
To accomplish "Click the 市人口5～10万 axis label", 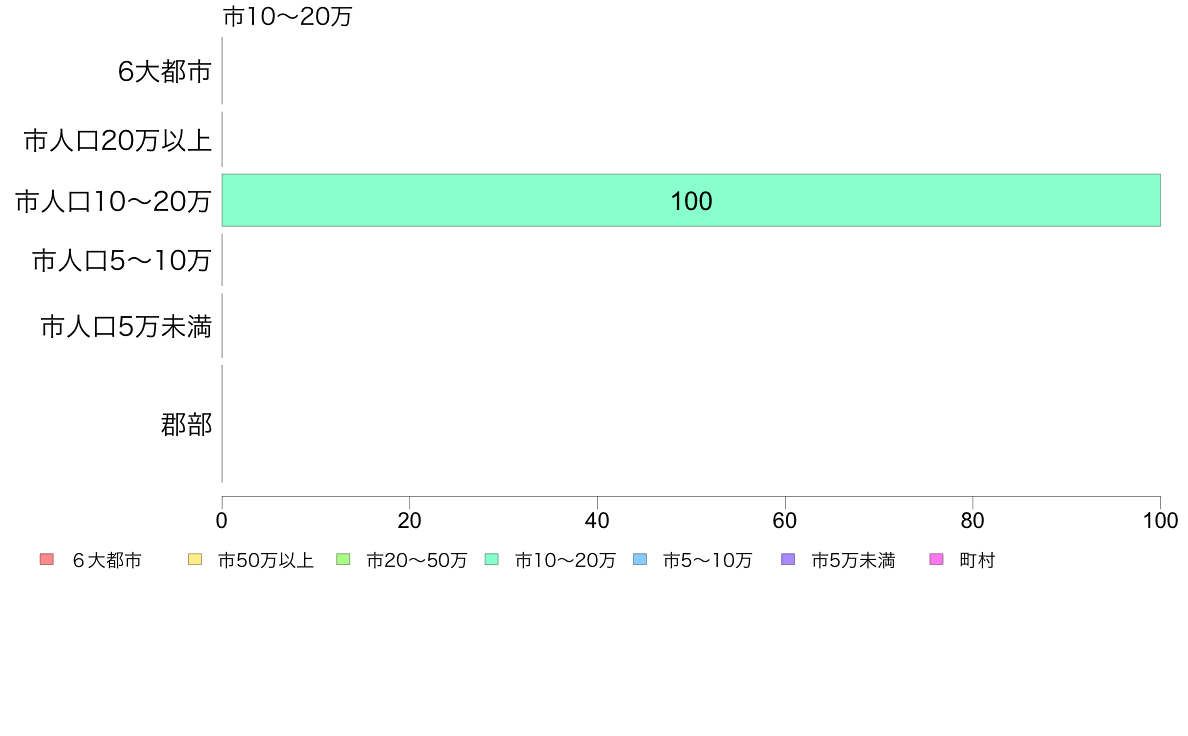I will click(x=121, y=261).
